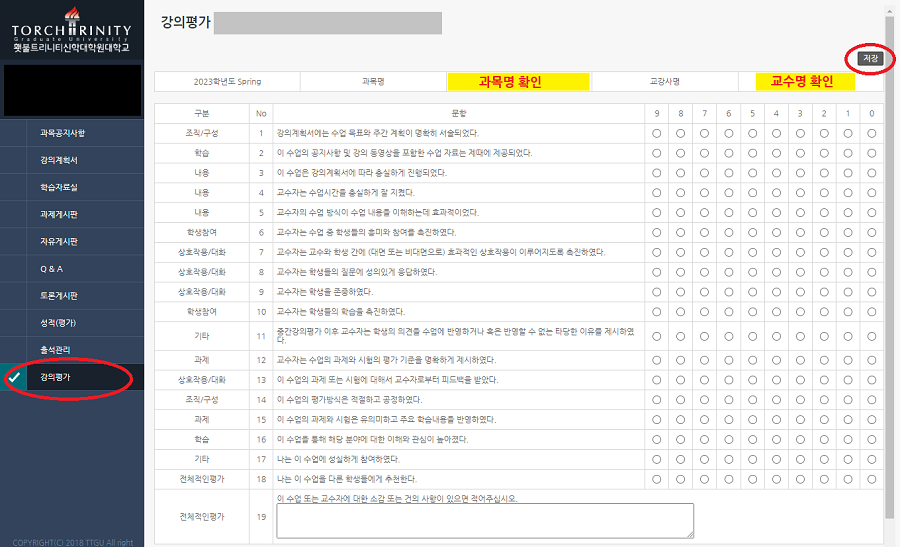Click the Torch Trinity logo

tap(71, 31)
